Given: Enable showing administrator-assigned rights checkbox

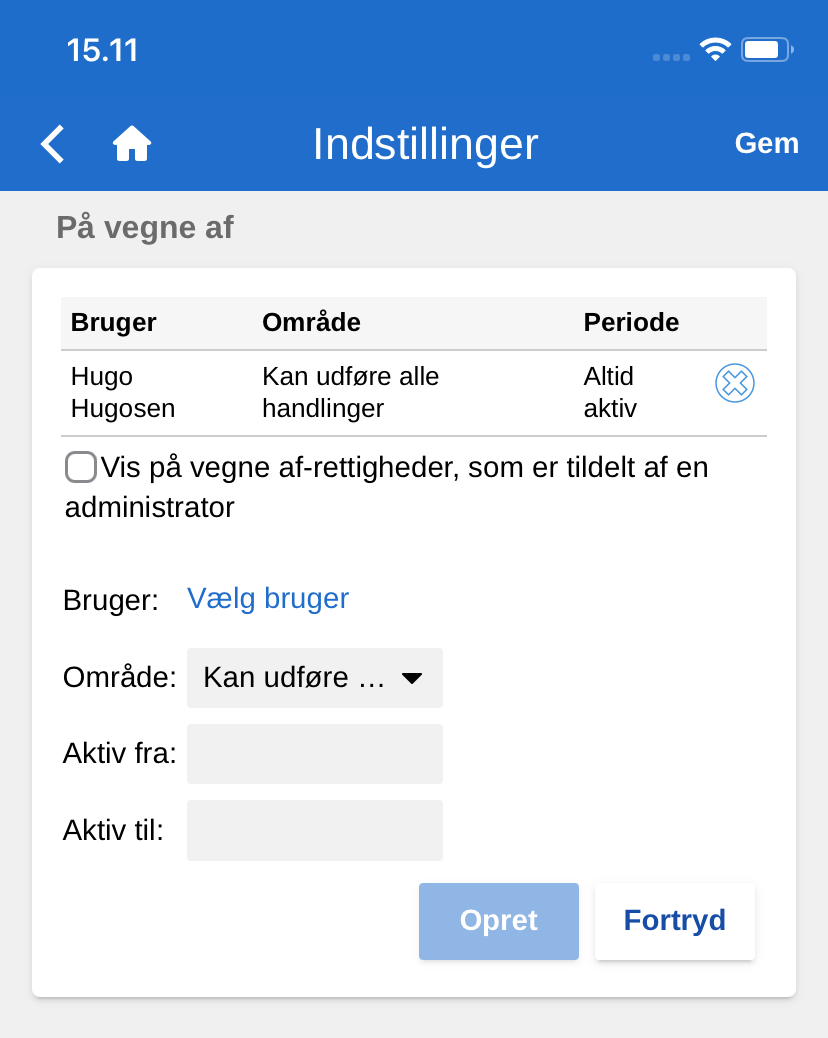Looking at the screenshot, I should (x=81, y=467).
